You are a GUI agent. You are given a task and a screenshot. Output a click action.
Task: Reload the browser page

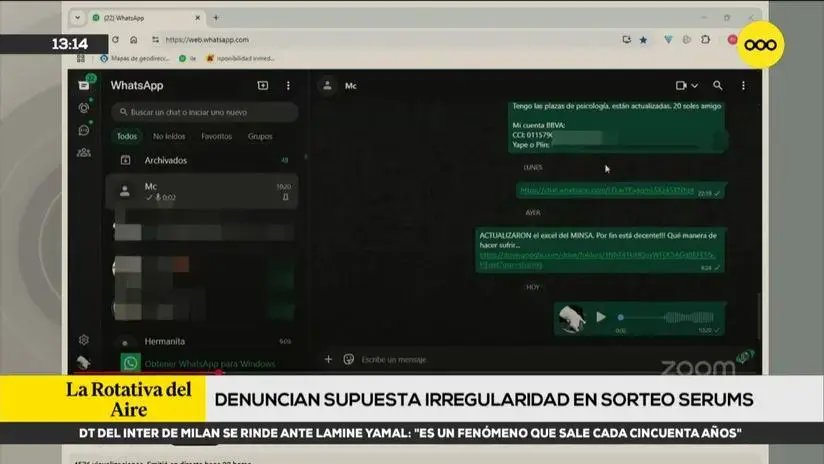coord(116,39)
